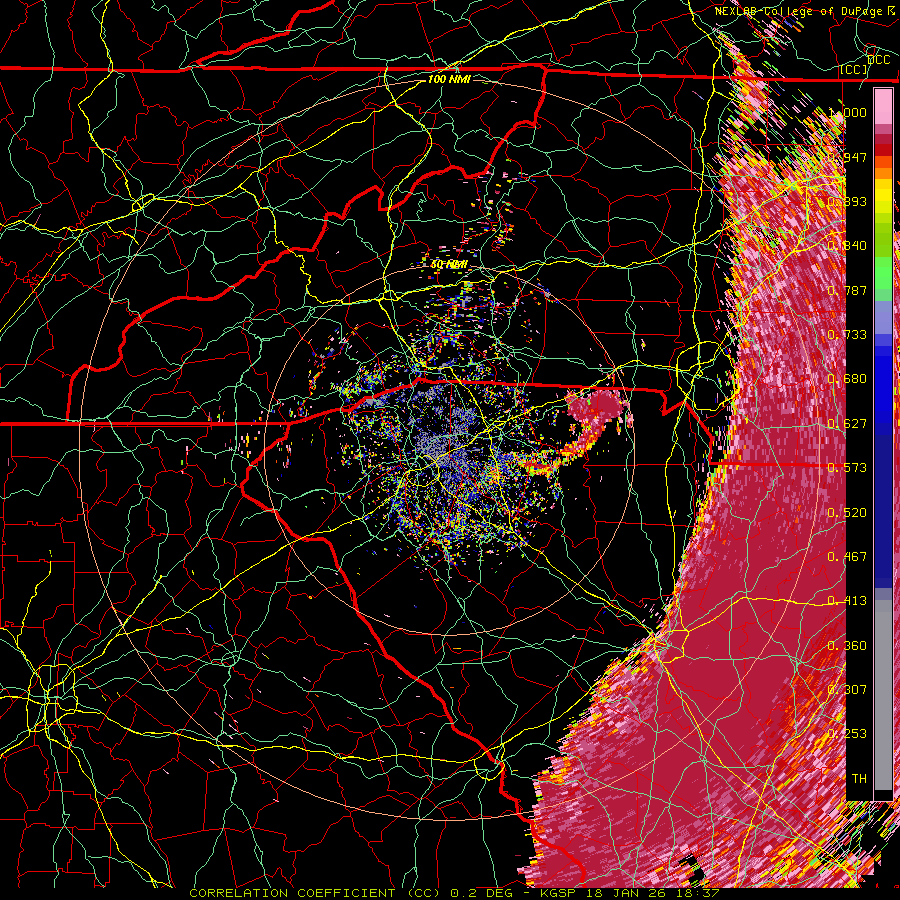Click the 0.413 legend value

coord(848,601)
